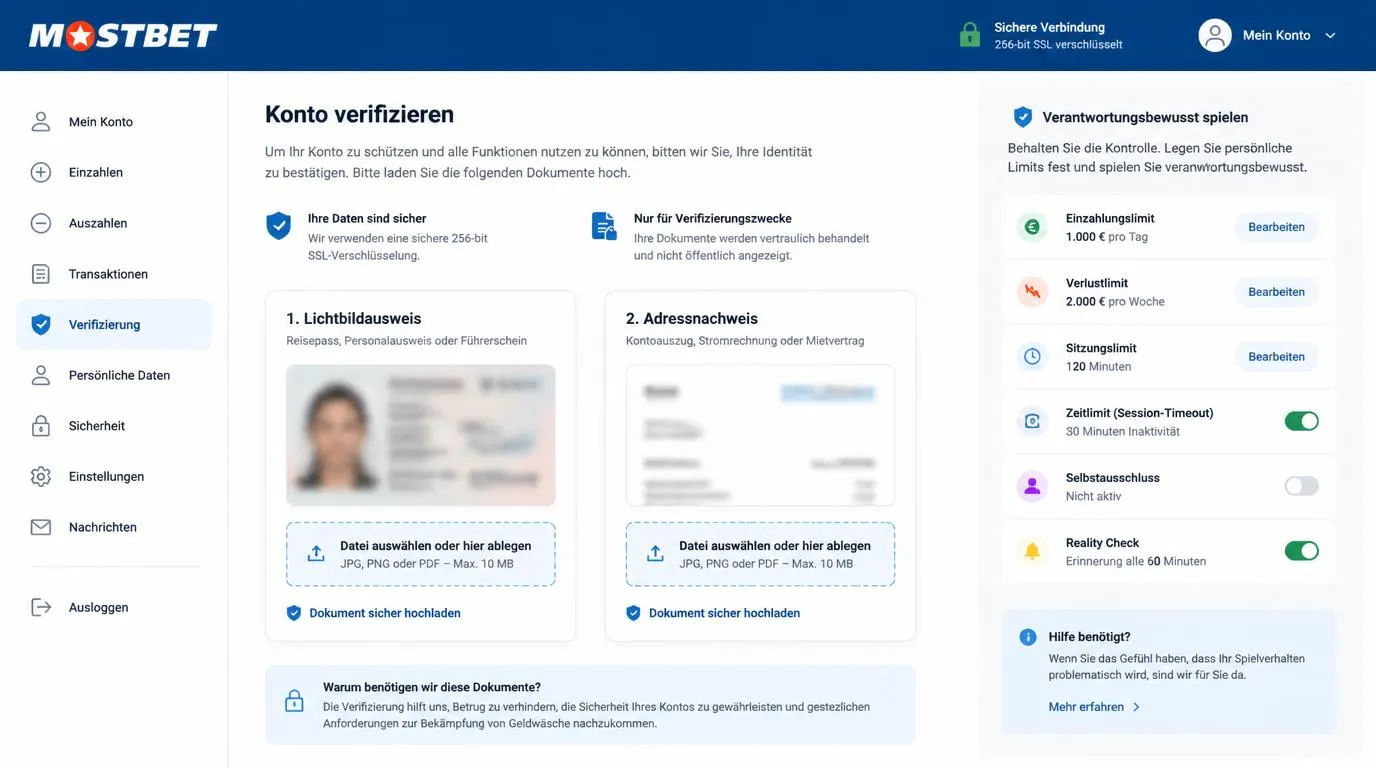Image resolution: width=1376 pixels, height=768 pixels.
Task: Select file for Lichtbildausweis upload area
Action: 421,554
